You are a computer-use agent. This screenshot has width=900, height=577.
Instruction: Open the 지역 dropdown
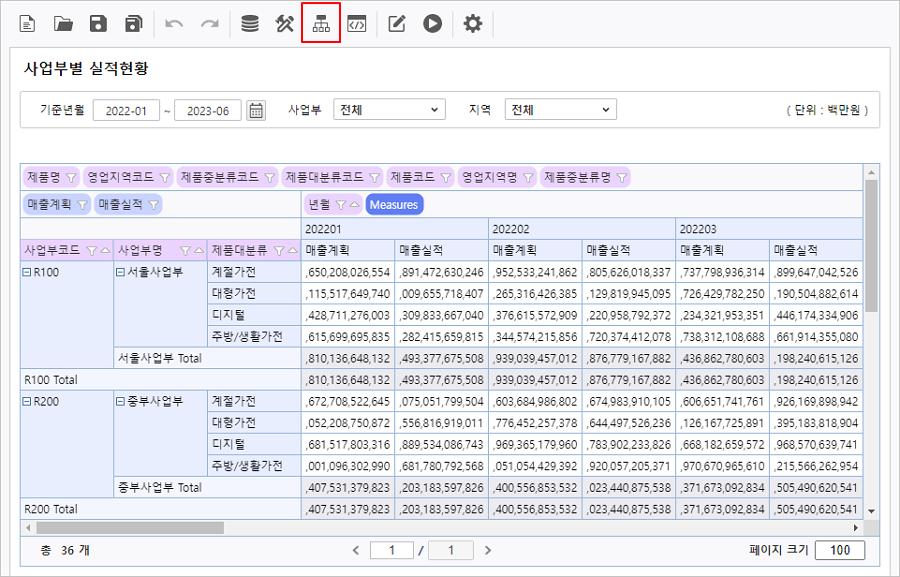560,110
